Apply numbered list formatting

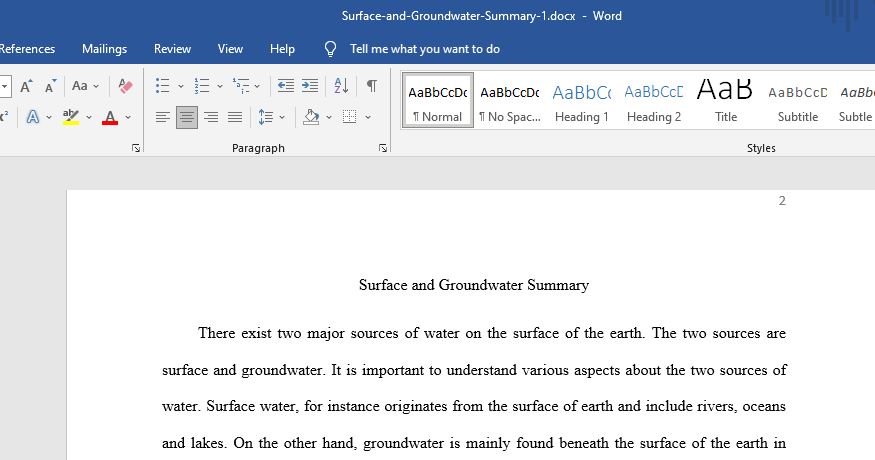point(201,86)
